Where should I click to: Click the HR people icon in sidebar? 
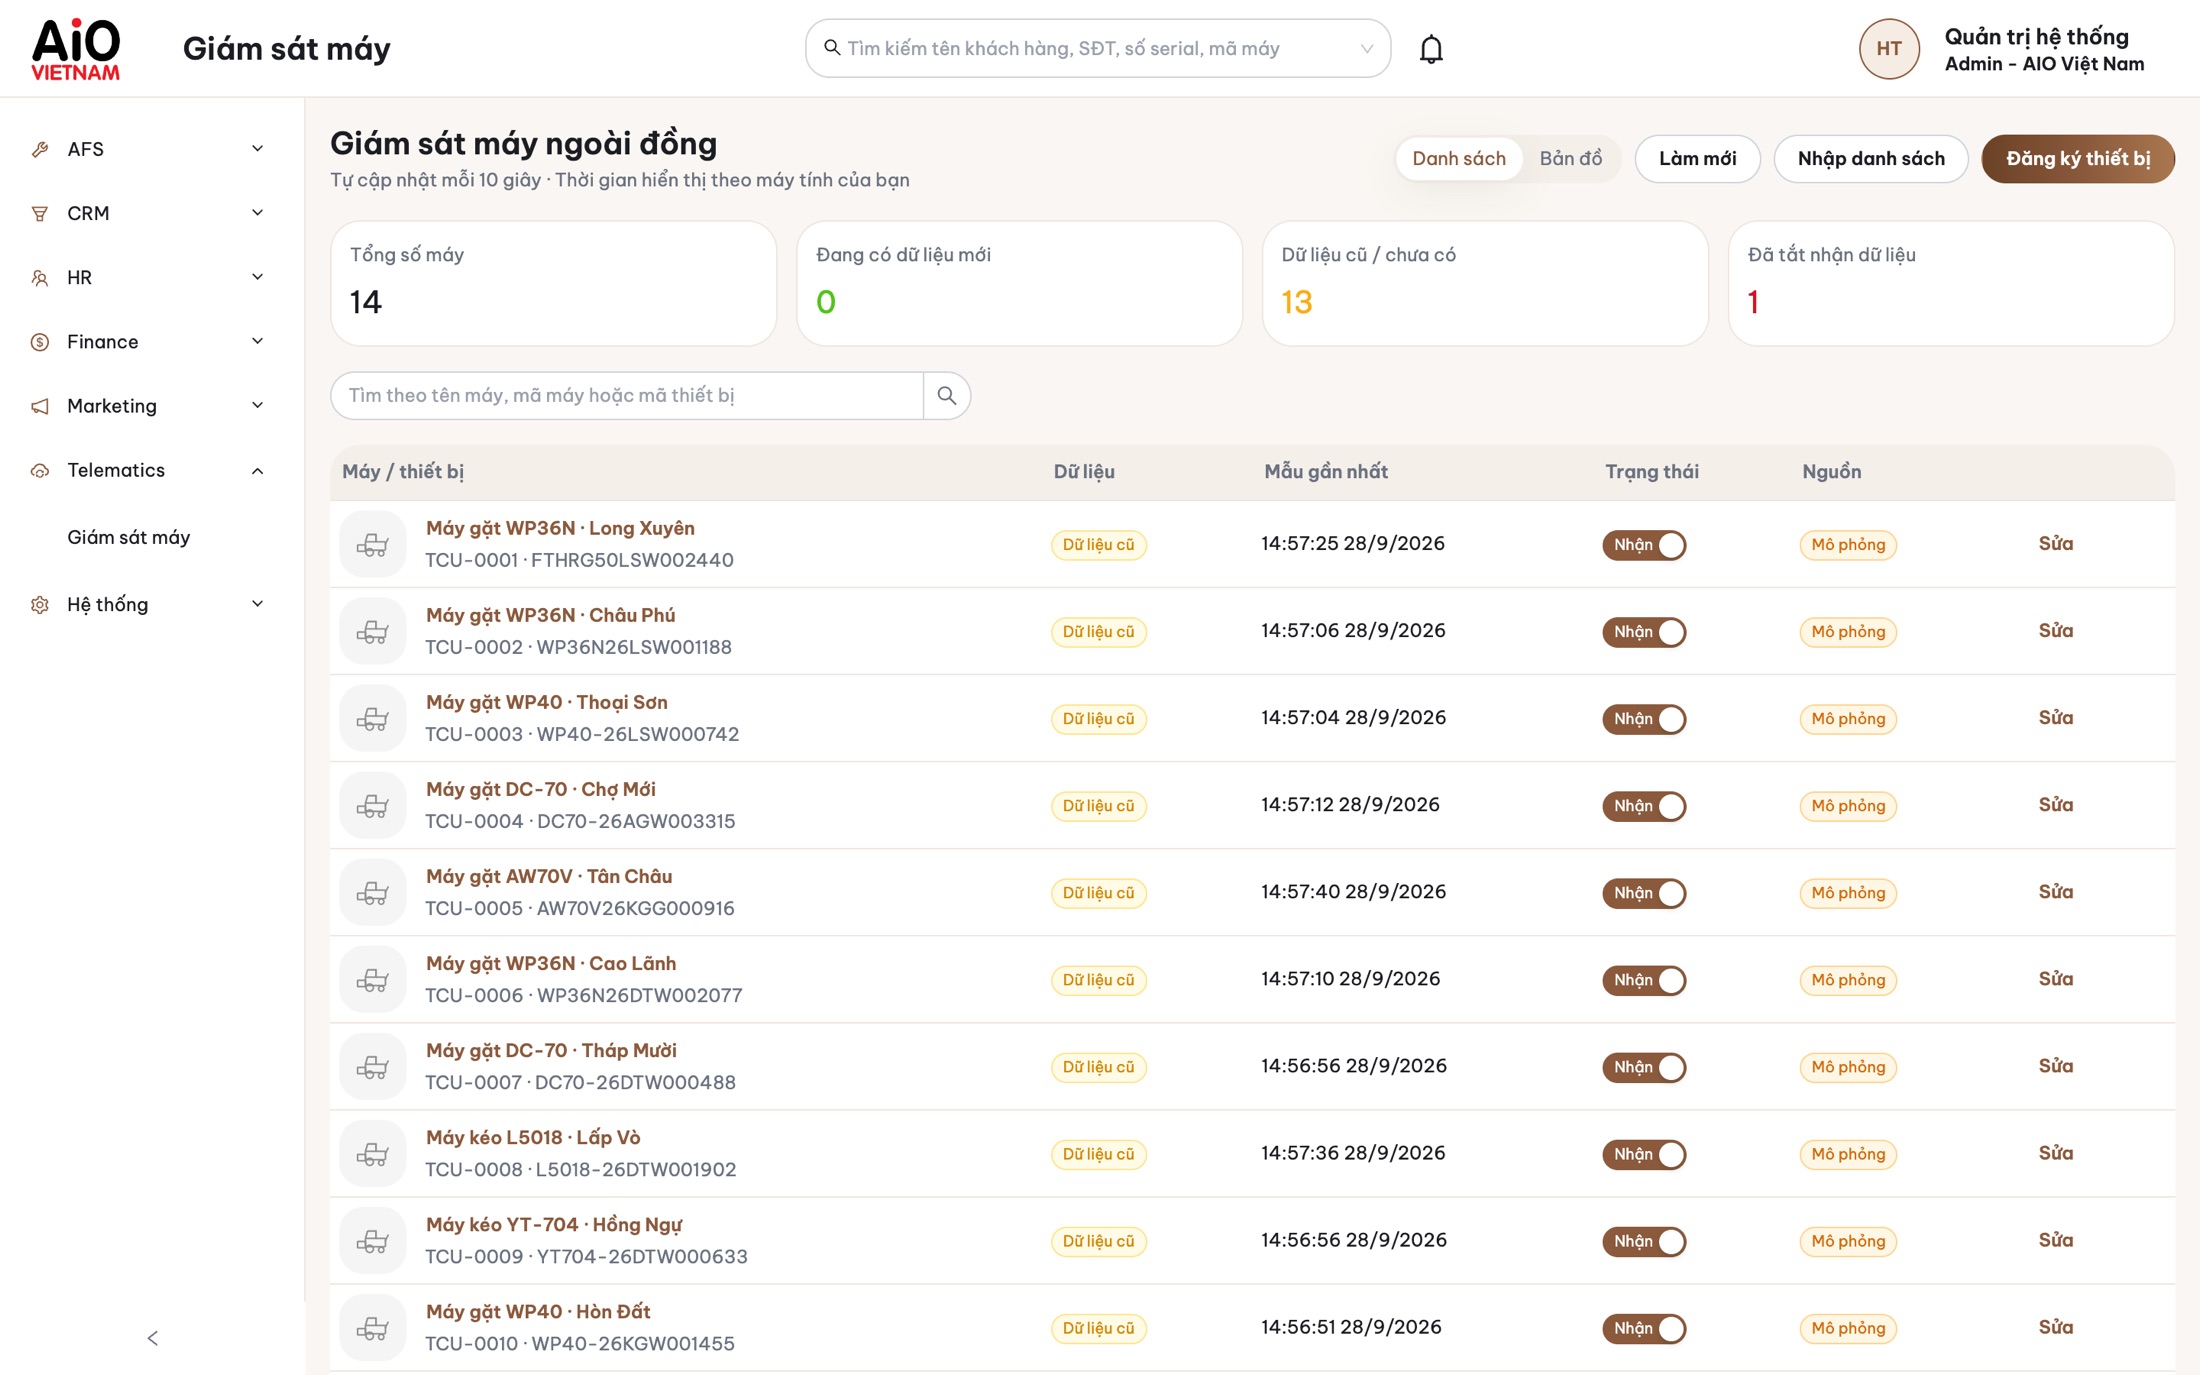point(40,277)
